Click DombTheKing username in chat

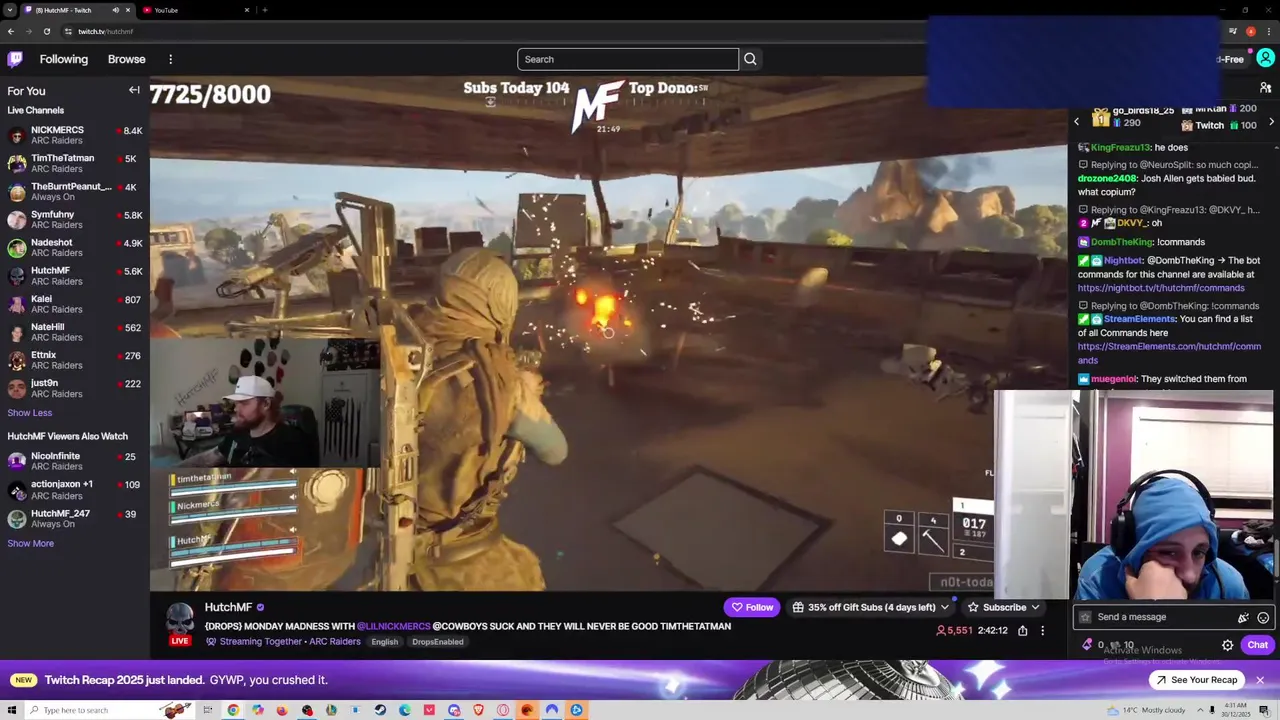pyautogui.click(x=1121, y=242)
